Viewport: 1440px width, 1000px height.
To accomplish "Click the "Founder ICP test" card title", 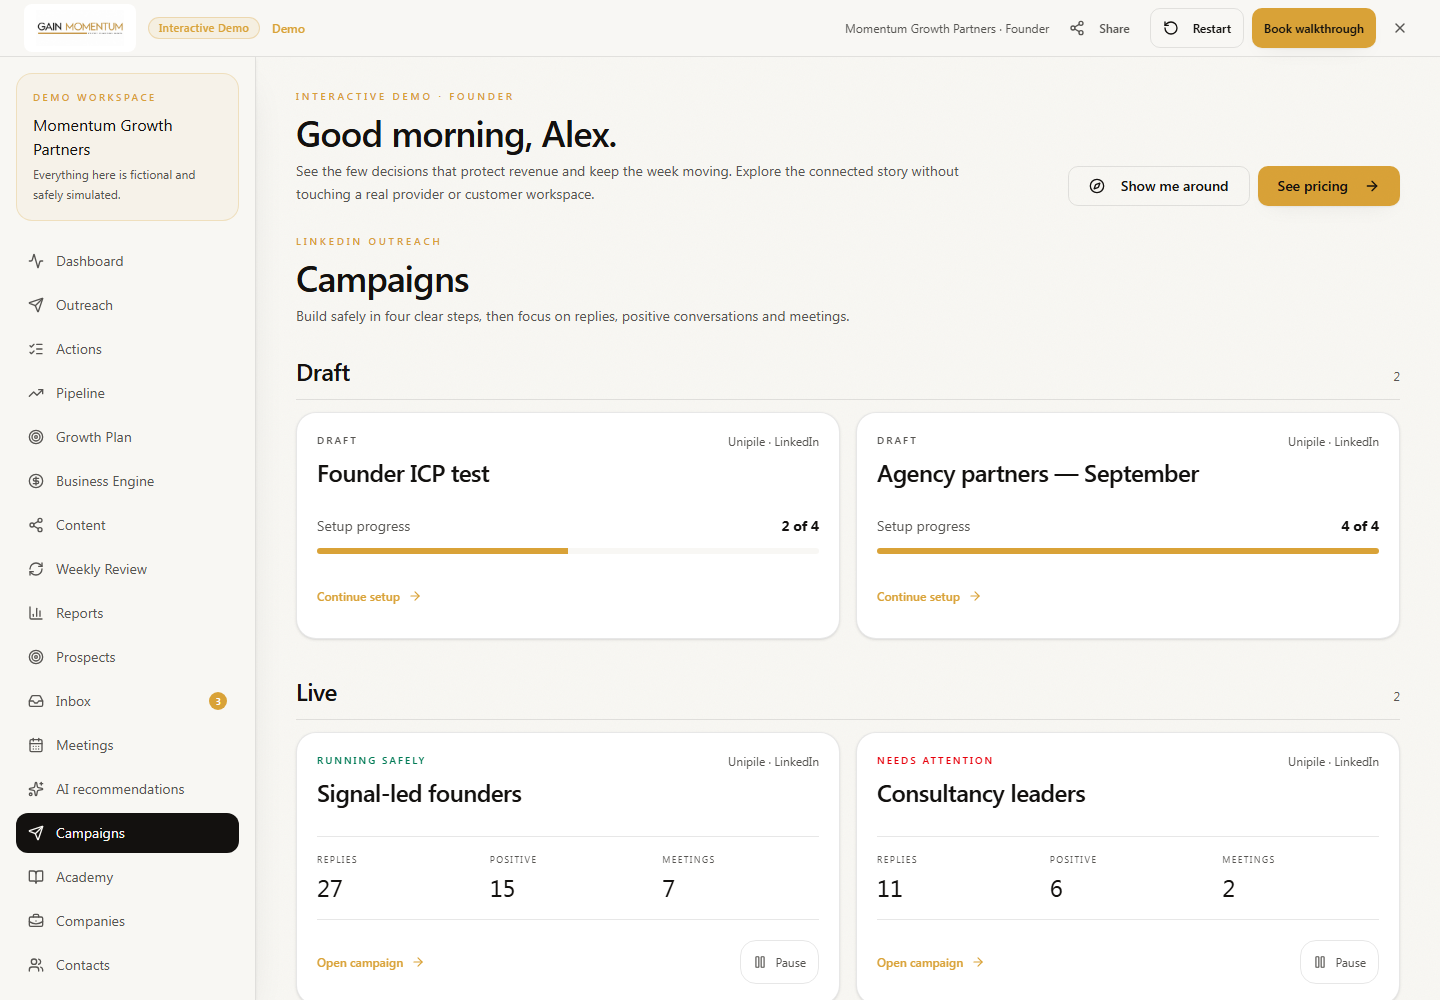I will 403,474.
